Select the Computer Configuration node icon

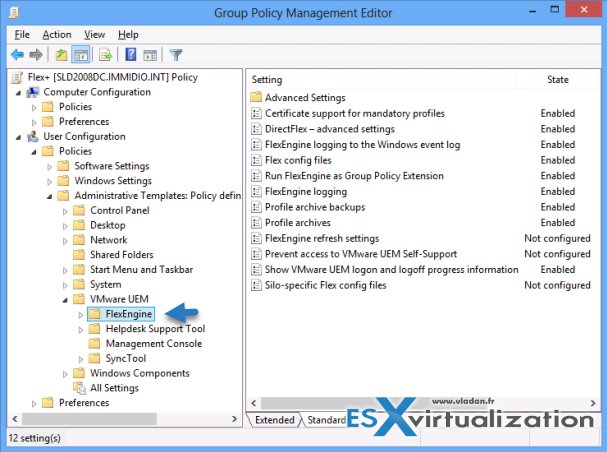coord(33,92)
